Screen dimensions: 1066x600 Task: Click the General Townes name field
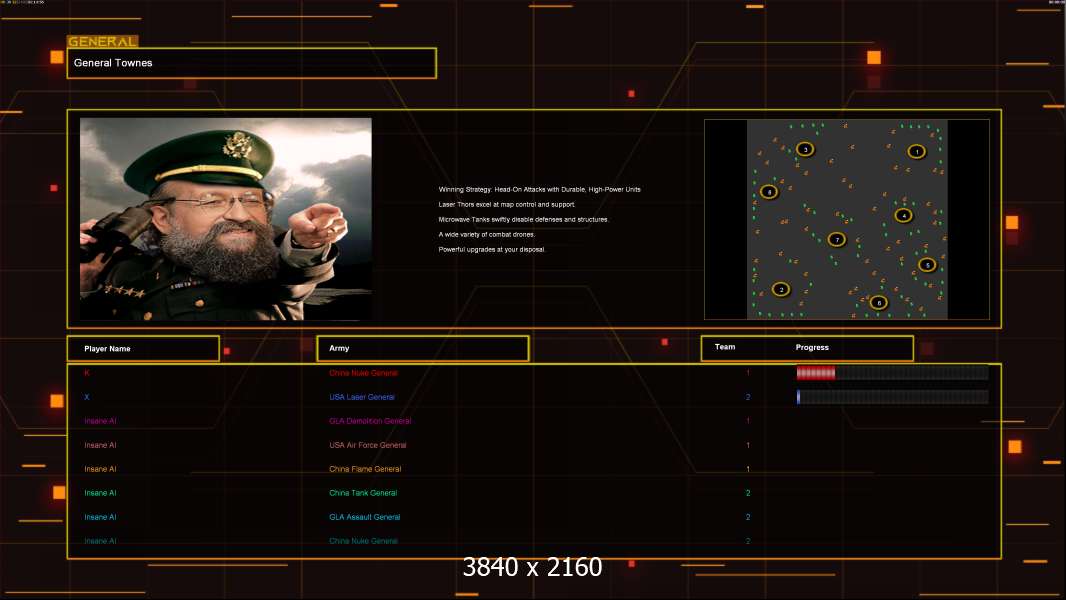click(252, 63)
